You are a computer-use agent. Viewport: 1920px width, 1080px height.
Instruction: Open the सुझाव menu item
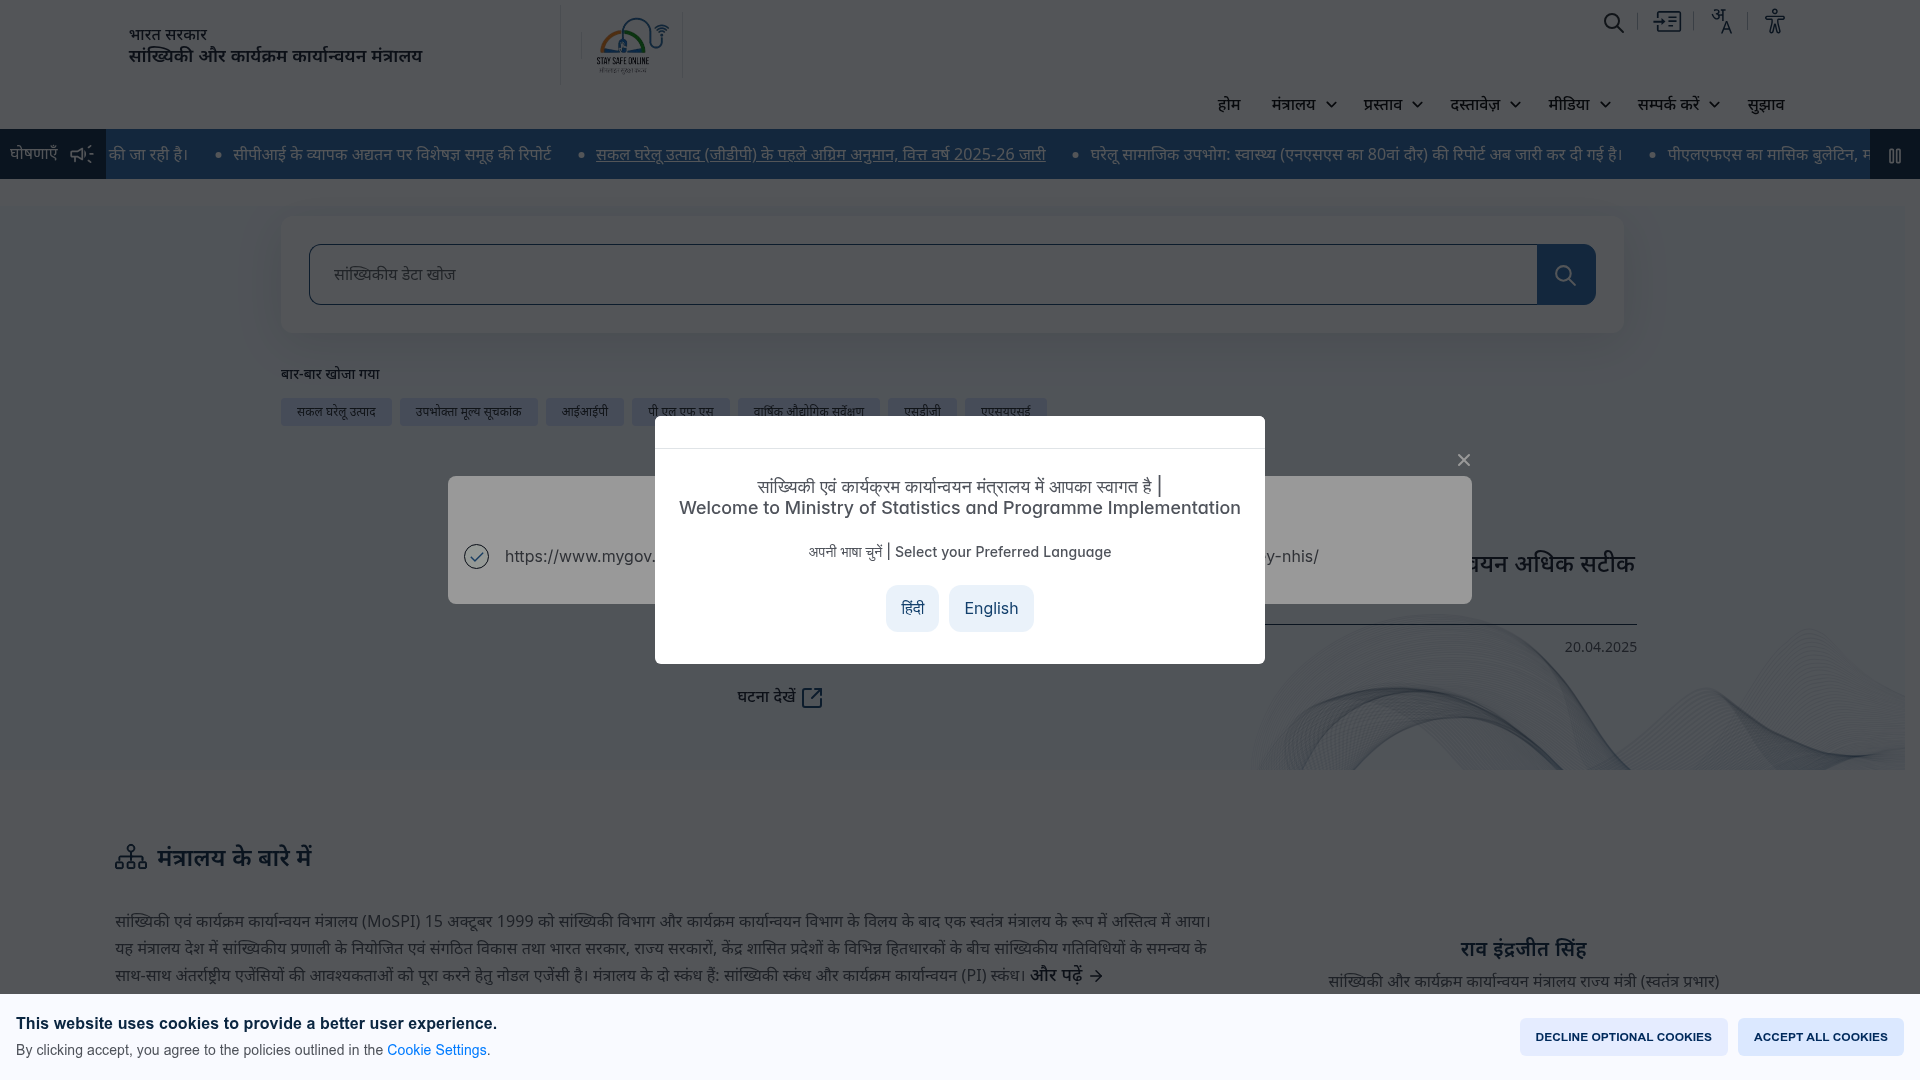pyautogui.click(x=1765, y=104)
